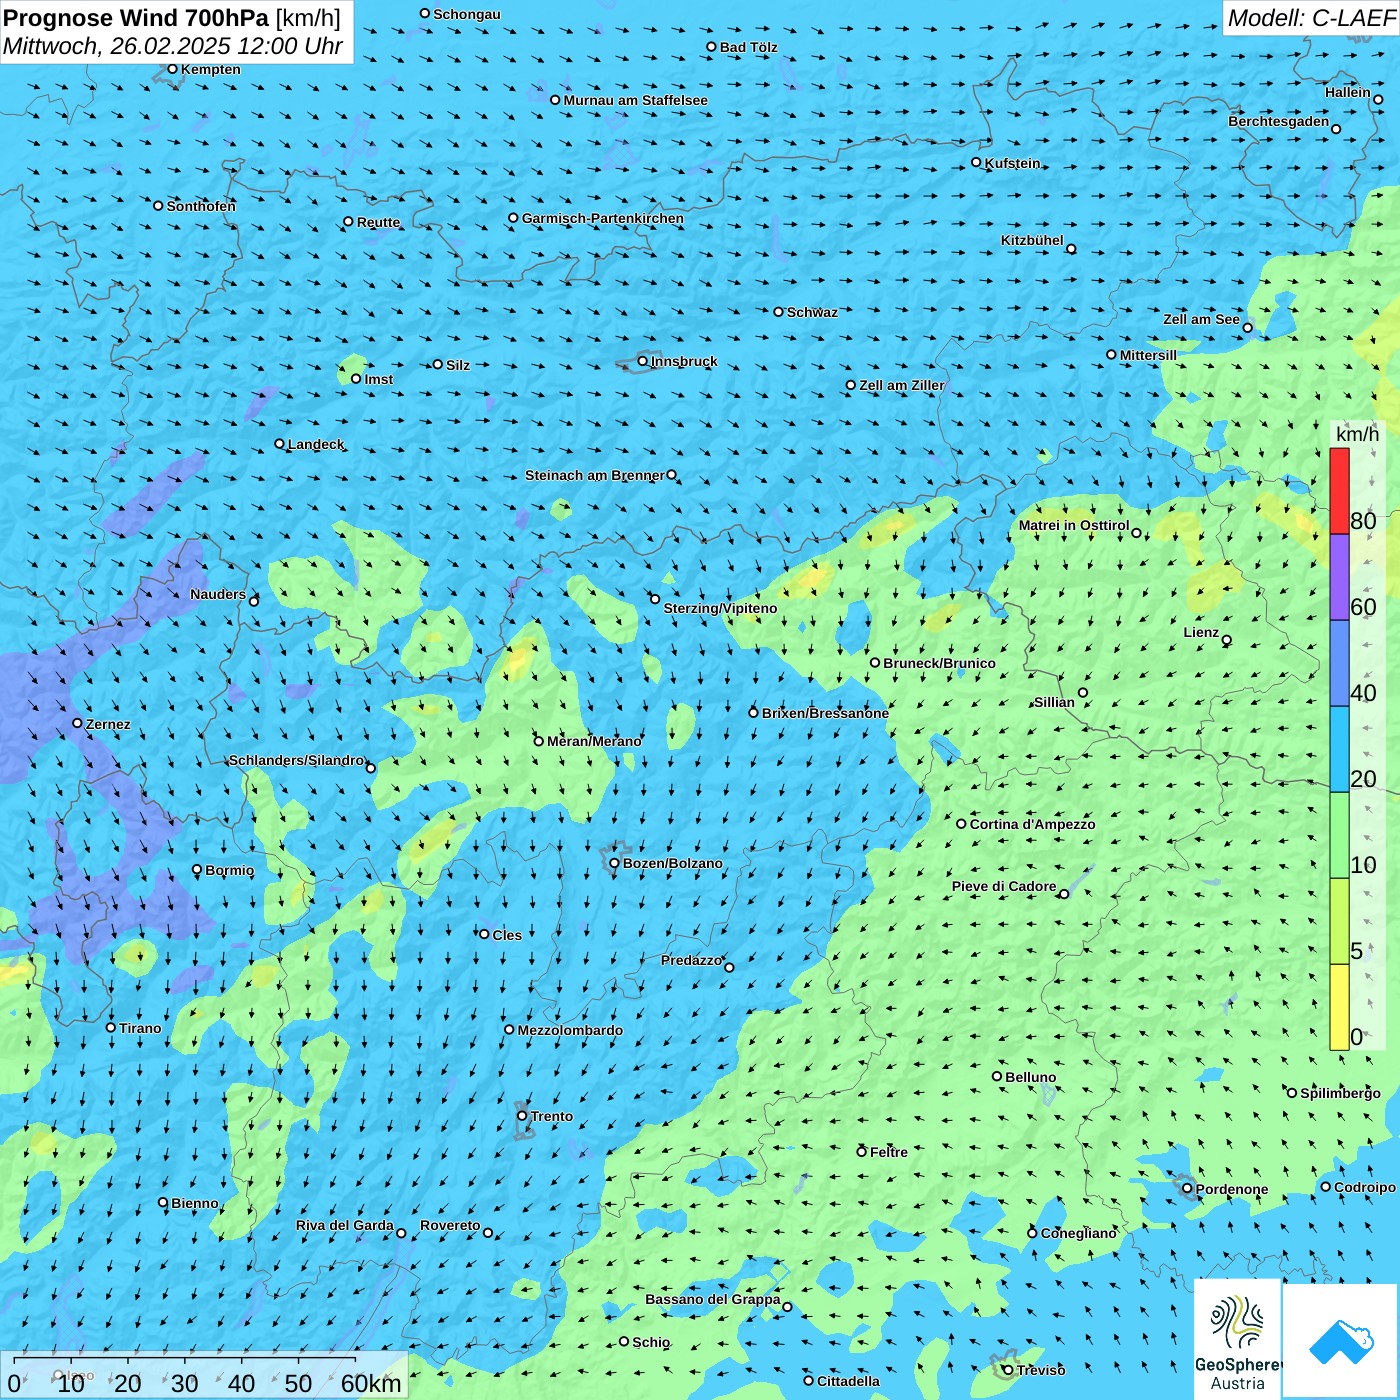Click the 'Predazzo' label
This screenshot has width=1400, height=1400.
coord(691,960)
